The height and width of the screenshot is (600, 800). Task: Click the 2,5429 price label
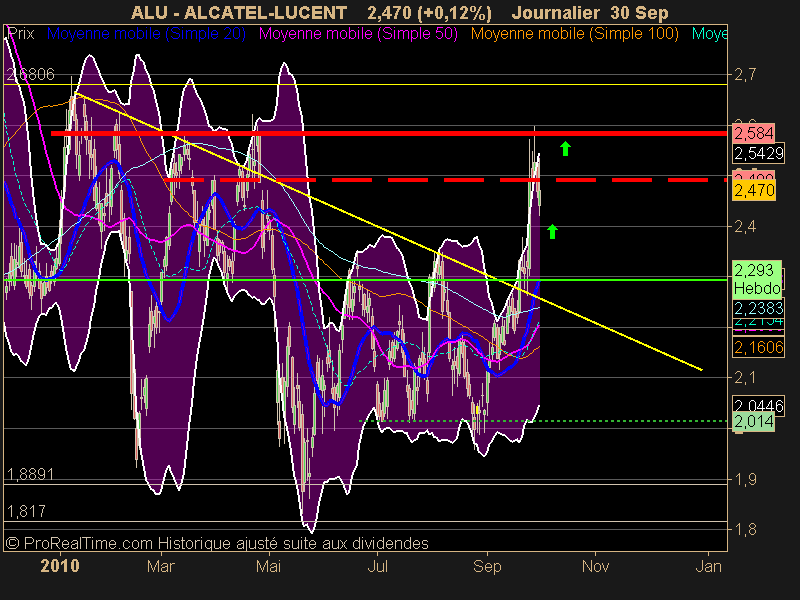pyautogui.click(x=758, y=153)
